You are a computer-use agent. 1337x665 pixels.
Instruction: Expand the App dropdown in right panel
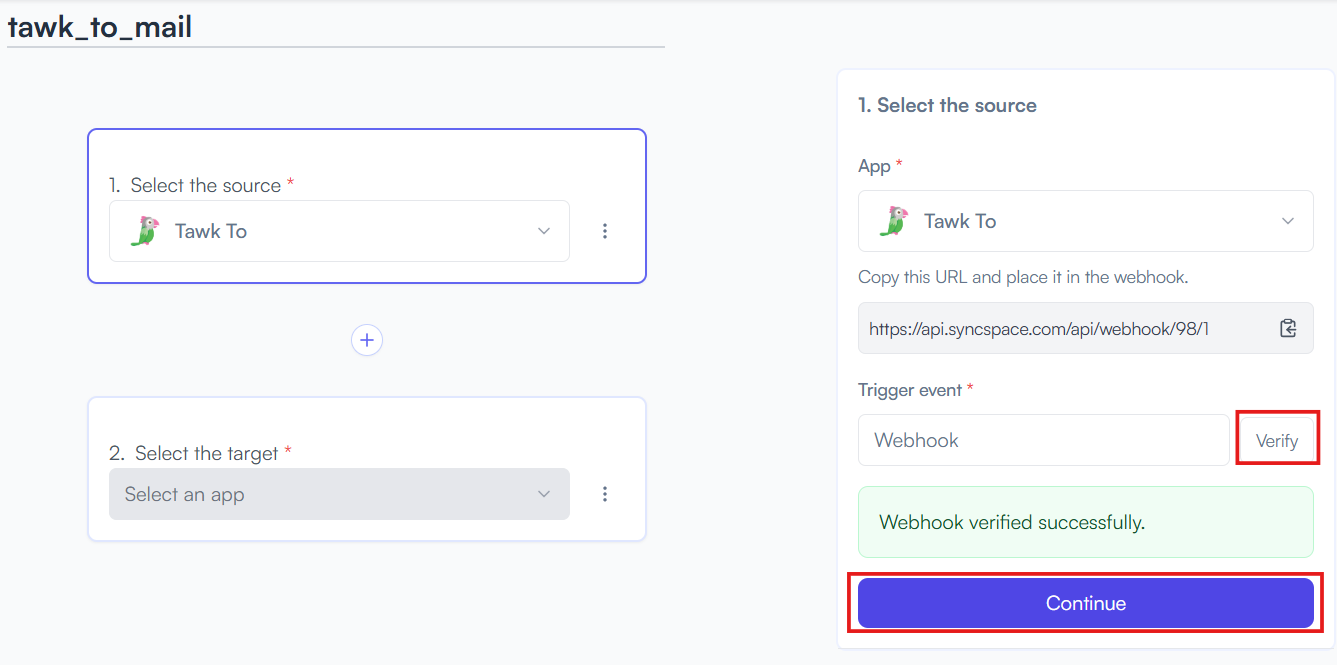(1086, 221)
